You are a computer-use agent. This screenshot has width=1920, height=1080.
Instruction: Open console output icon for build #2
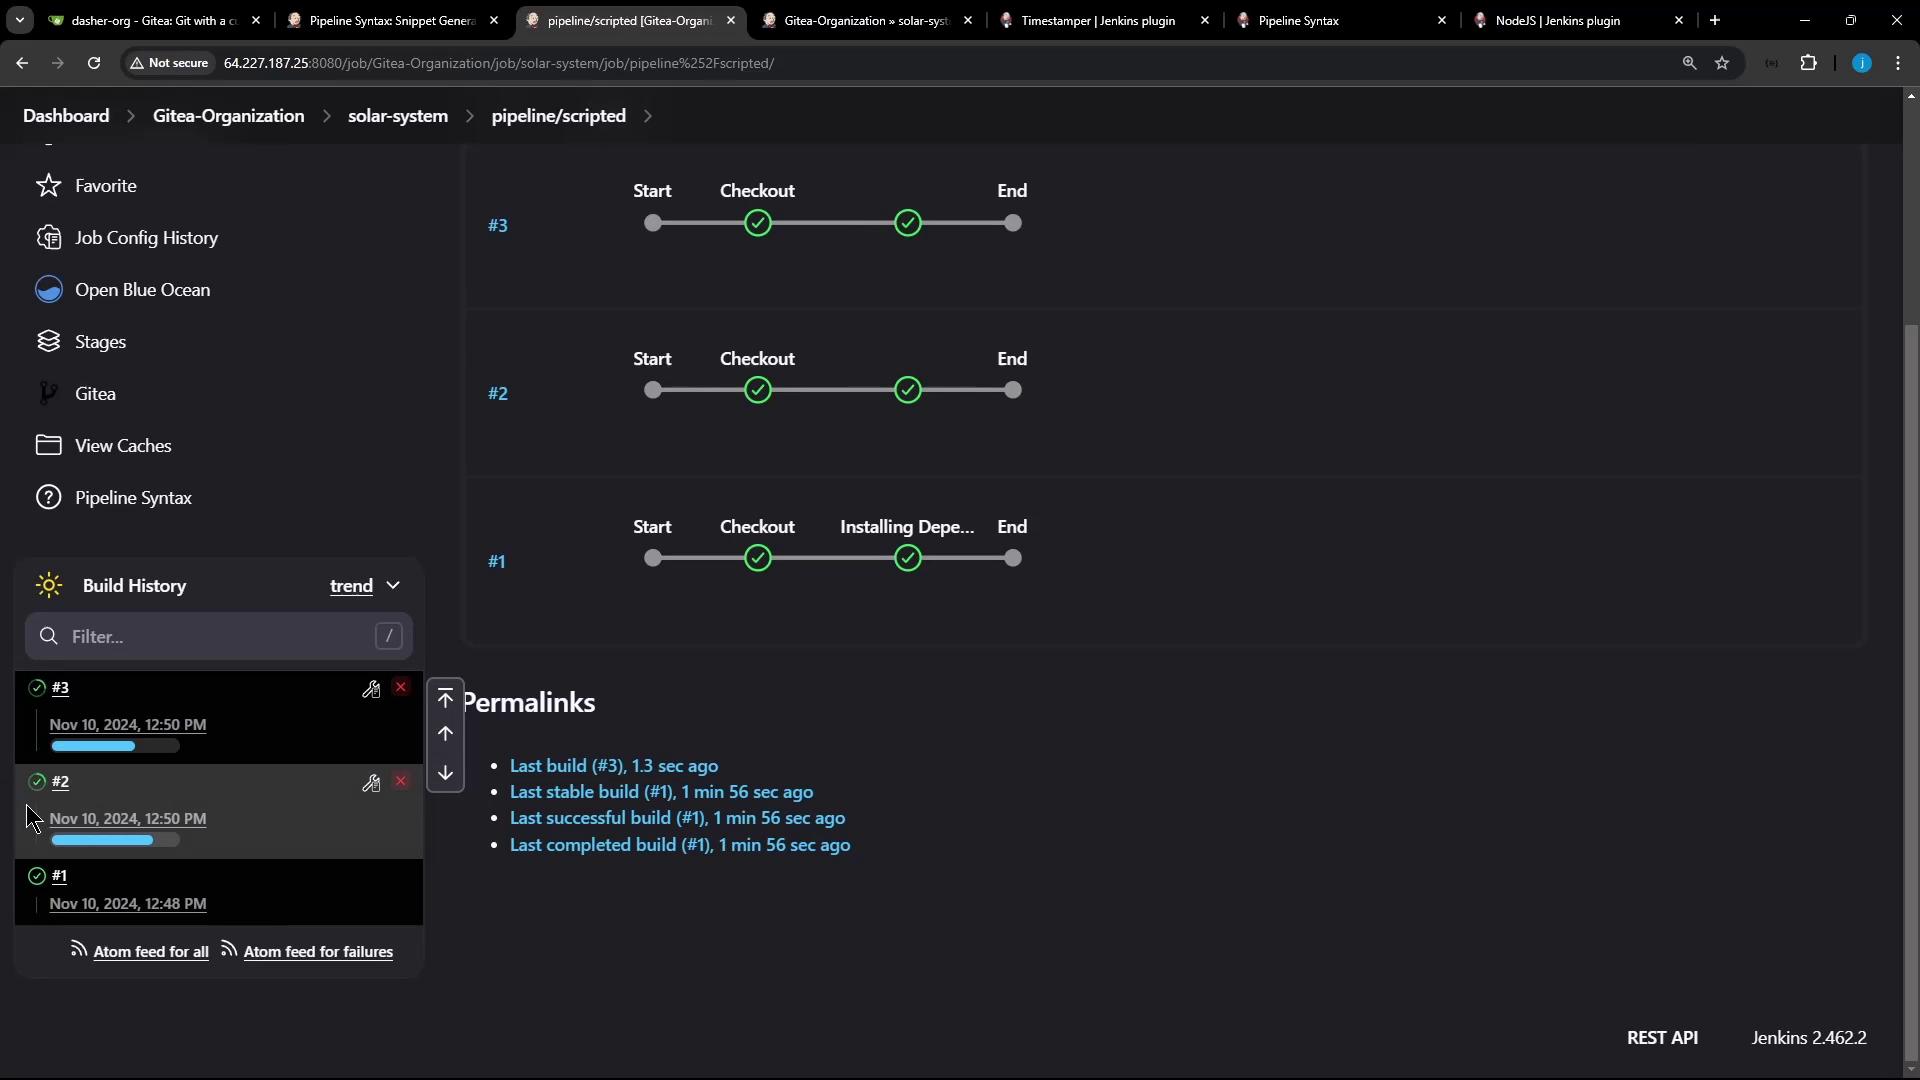(371, 783)
